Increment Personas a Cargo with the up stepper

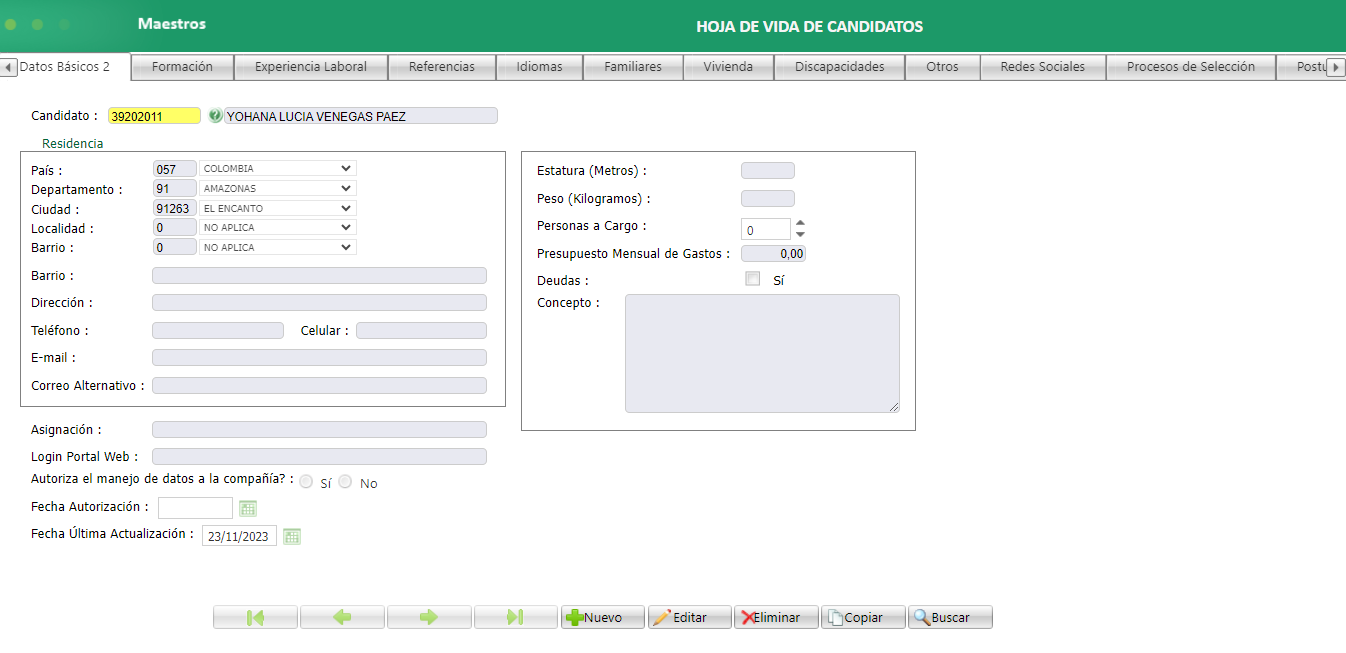click(798, 224)
